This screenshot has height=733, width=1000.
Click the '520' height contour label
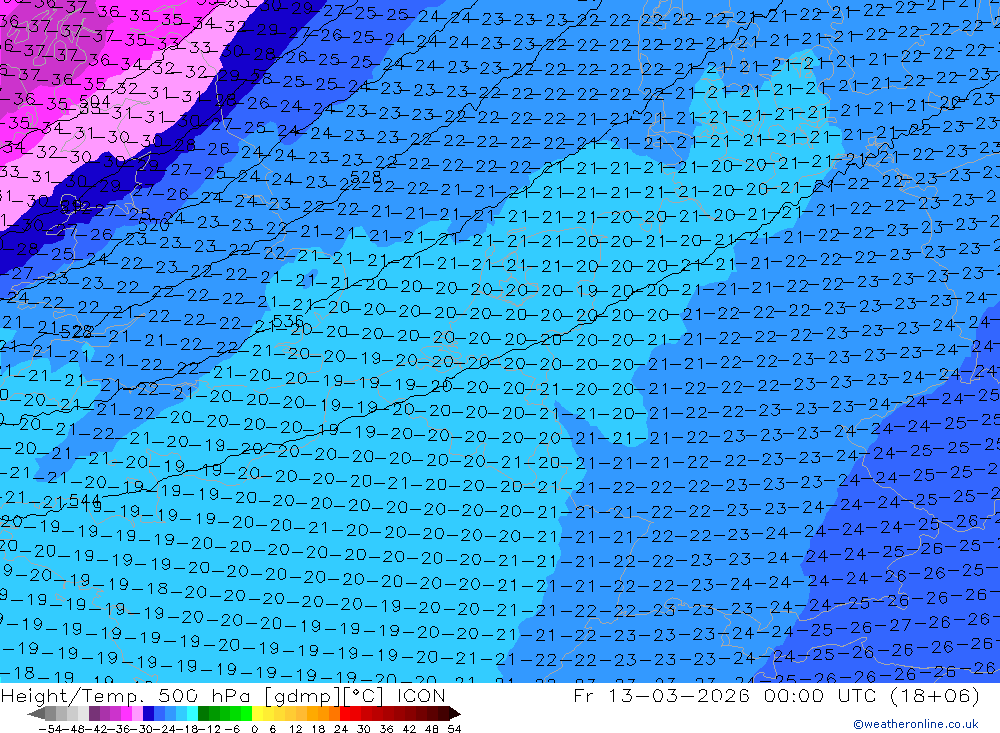(154, 225)
